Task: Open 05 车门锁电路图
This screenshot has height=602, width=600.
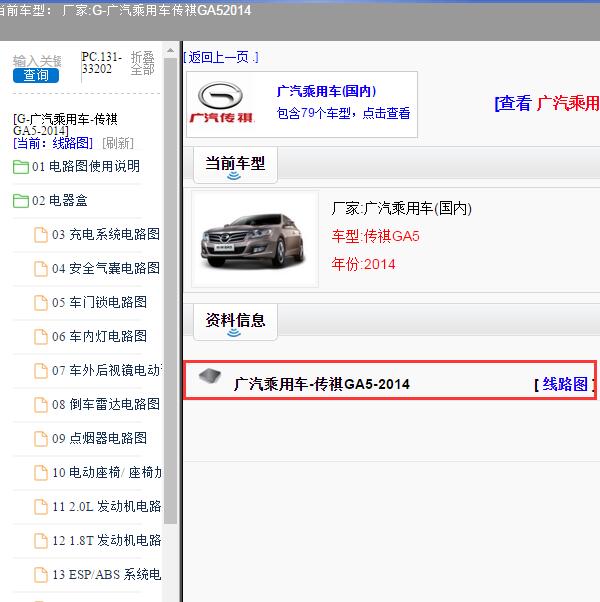Action: pyautogui.click(x=99, y=303)
